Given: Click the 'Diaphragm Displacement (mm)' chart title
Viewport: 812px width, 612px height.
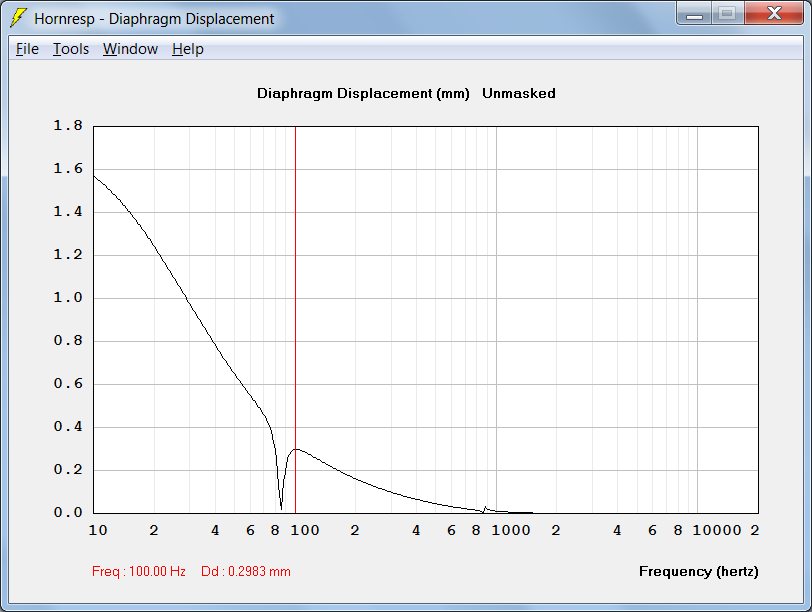Looking at the screenshot, I should pos(363,94).
